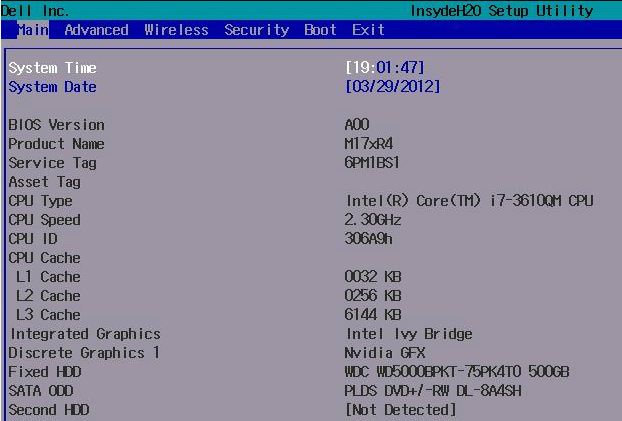622x421 pixels.
Task: Click the 2.30GHz value
Action: pos(373,219)
